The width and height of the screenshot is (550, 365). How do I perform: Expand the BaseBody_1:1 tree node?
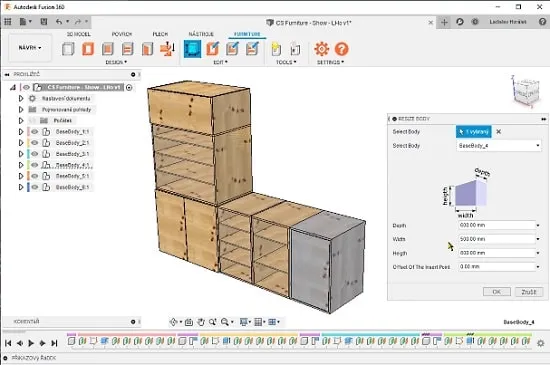(x=21, y=131)
